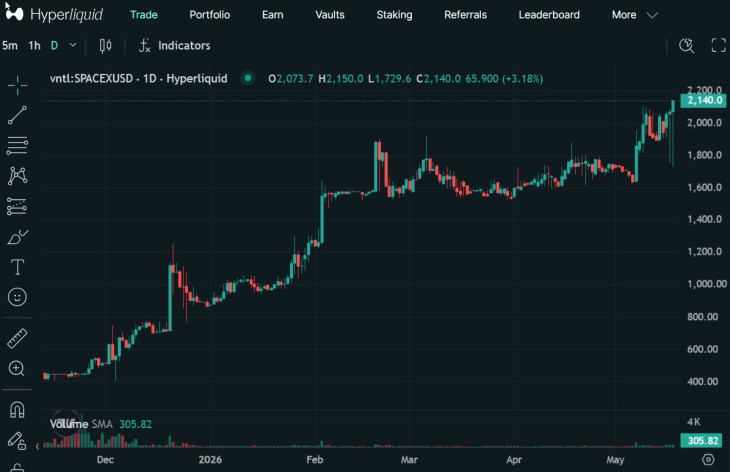Click the Volume SMA indicator label
Viewport: 730px width, 472px height.
pos(81,424)
